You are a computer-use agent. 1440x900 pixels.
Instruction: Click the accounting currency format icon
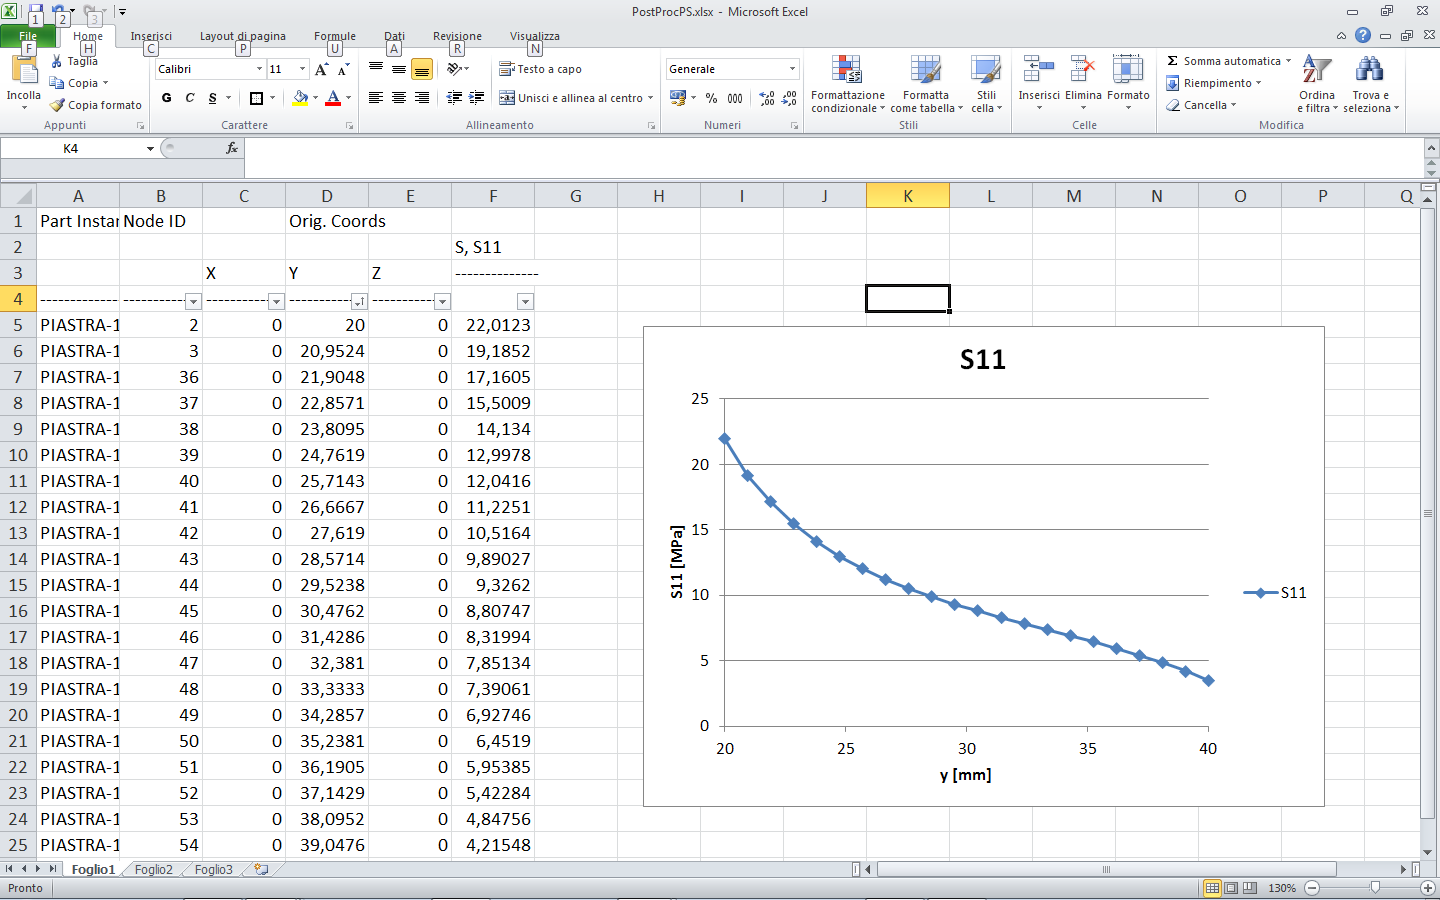pyautogui.click(x=678, y=98)
